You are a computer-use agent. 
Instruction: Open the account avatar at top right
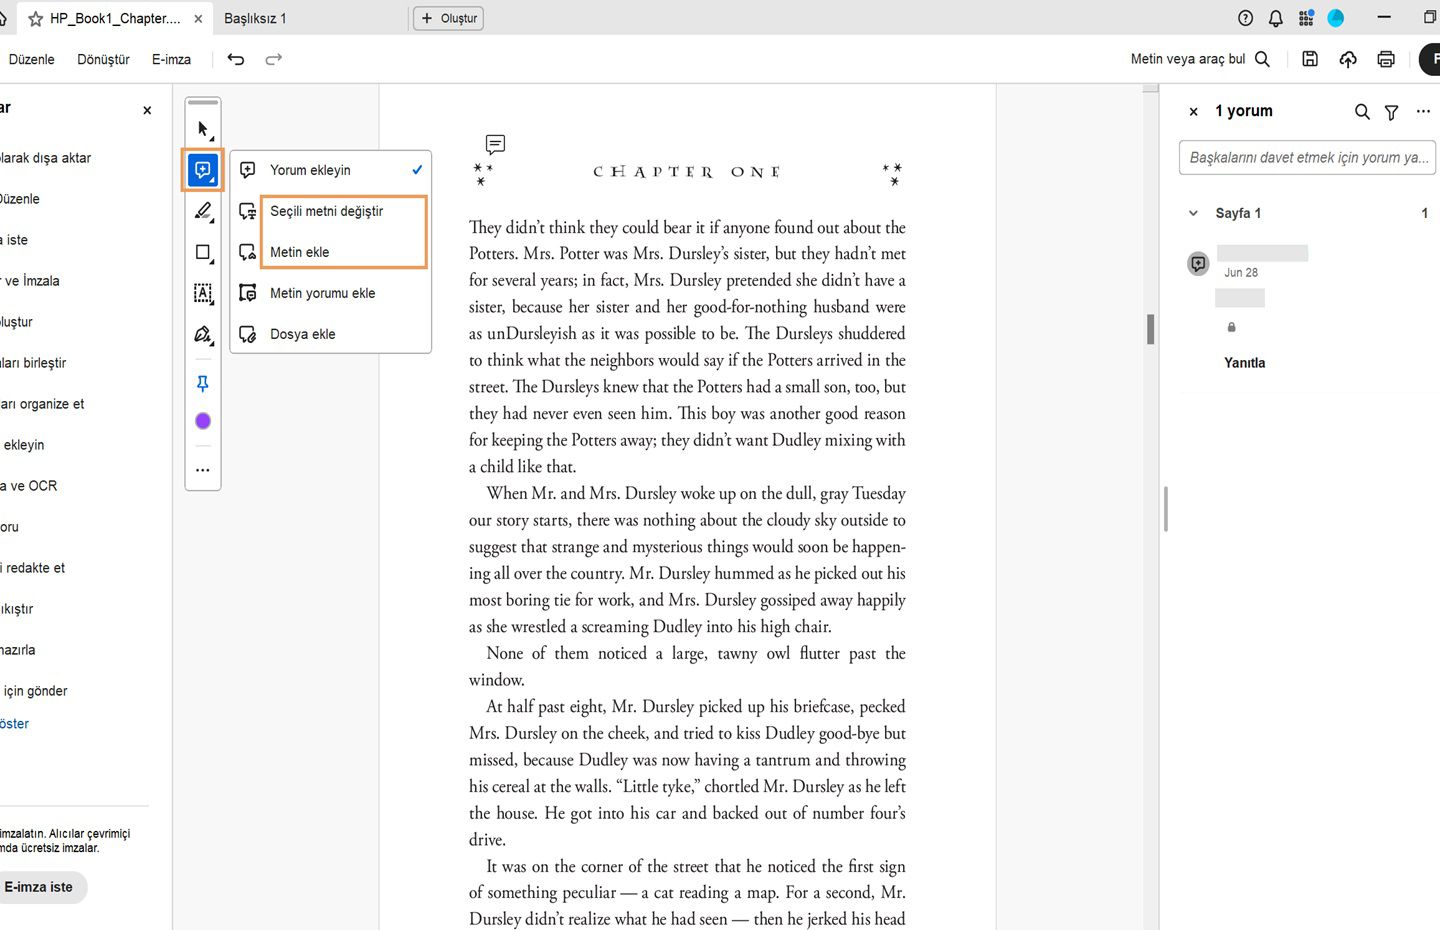[x=1336, y=18]
